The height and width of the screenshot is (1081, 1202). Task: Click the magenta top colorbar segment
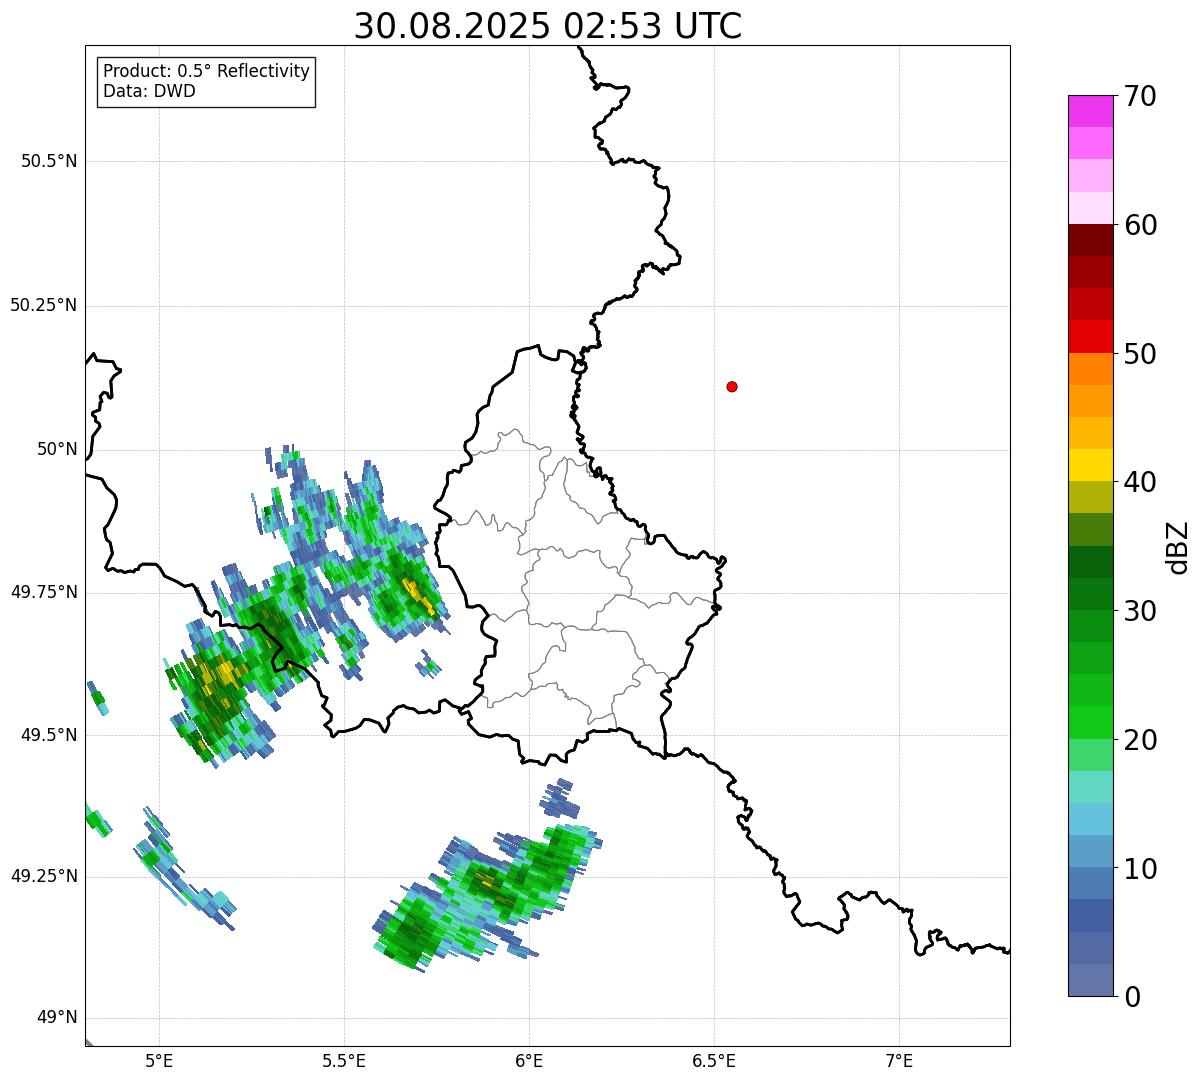click(x=1090, y=111)
